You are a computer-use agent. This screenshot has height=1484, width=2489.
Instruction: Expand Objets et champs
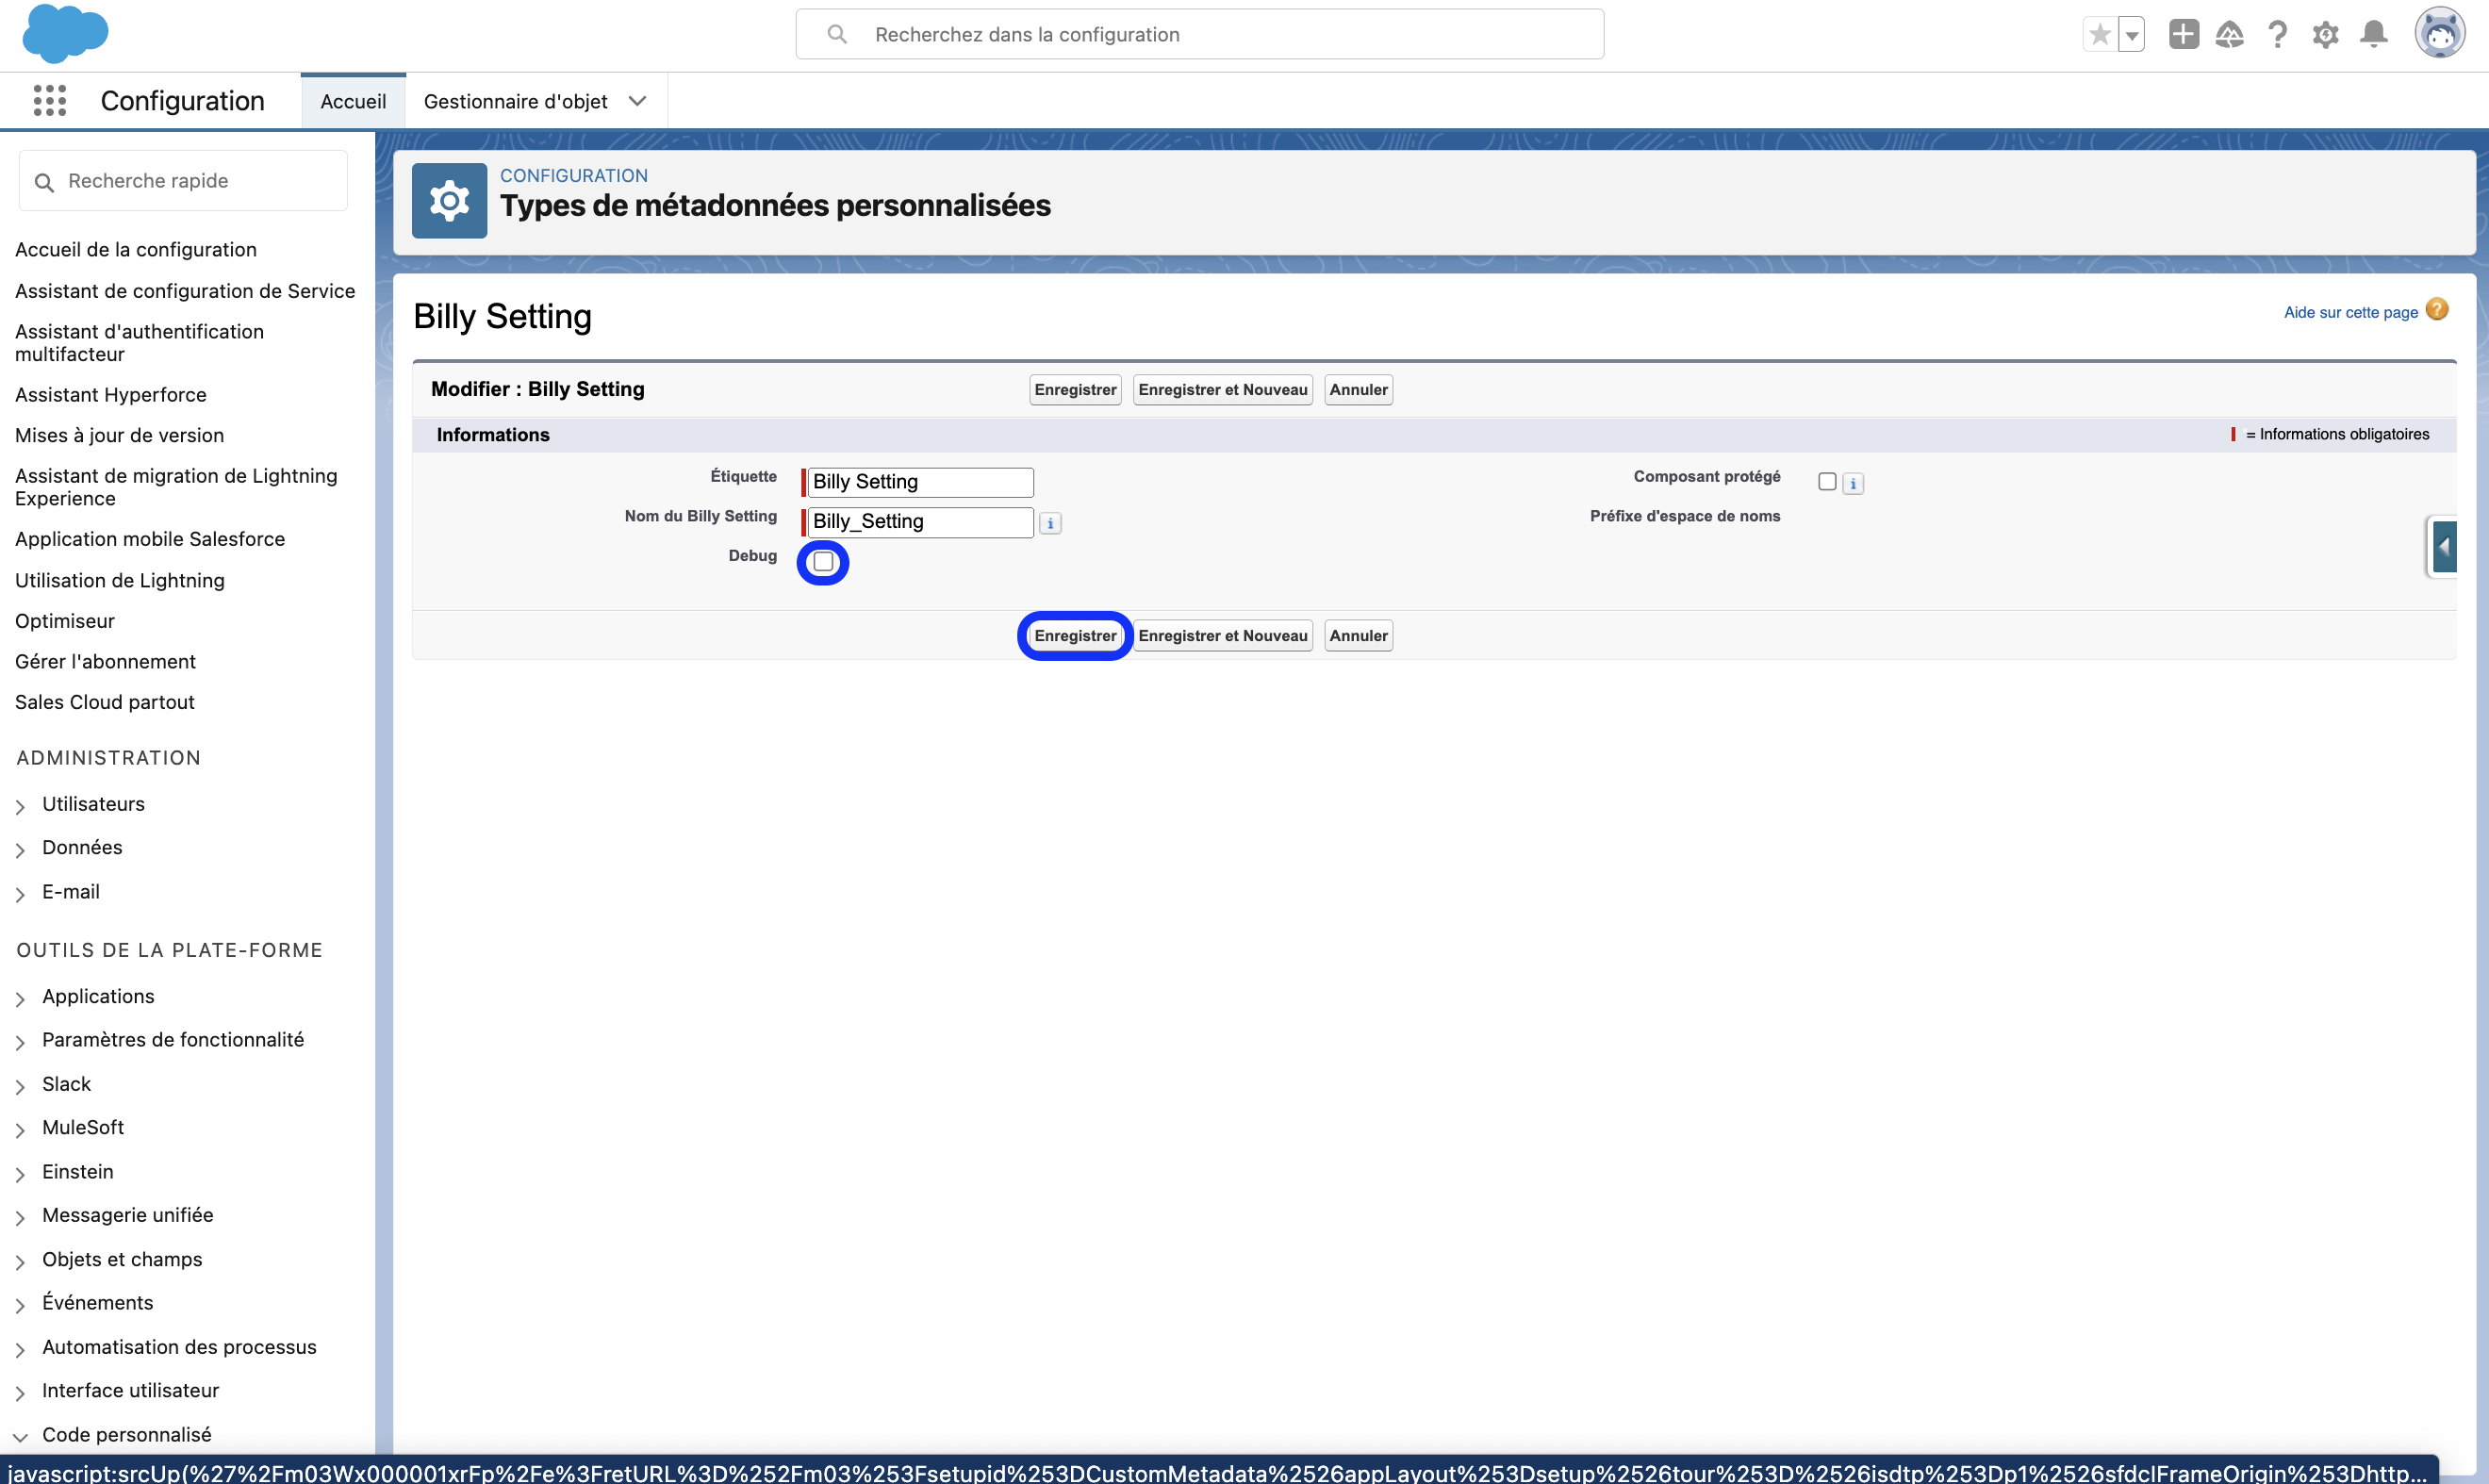pos(20,1261)
